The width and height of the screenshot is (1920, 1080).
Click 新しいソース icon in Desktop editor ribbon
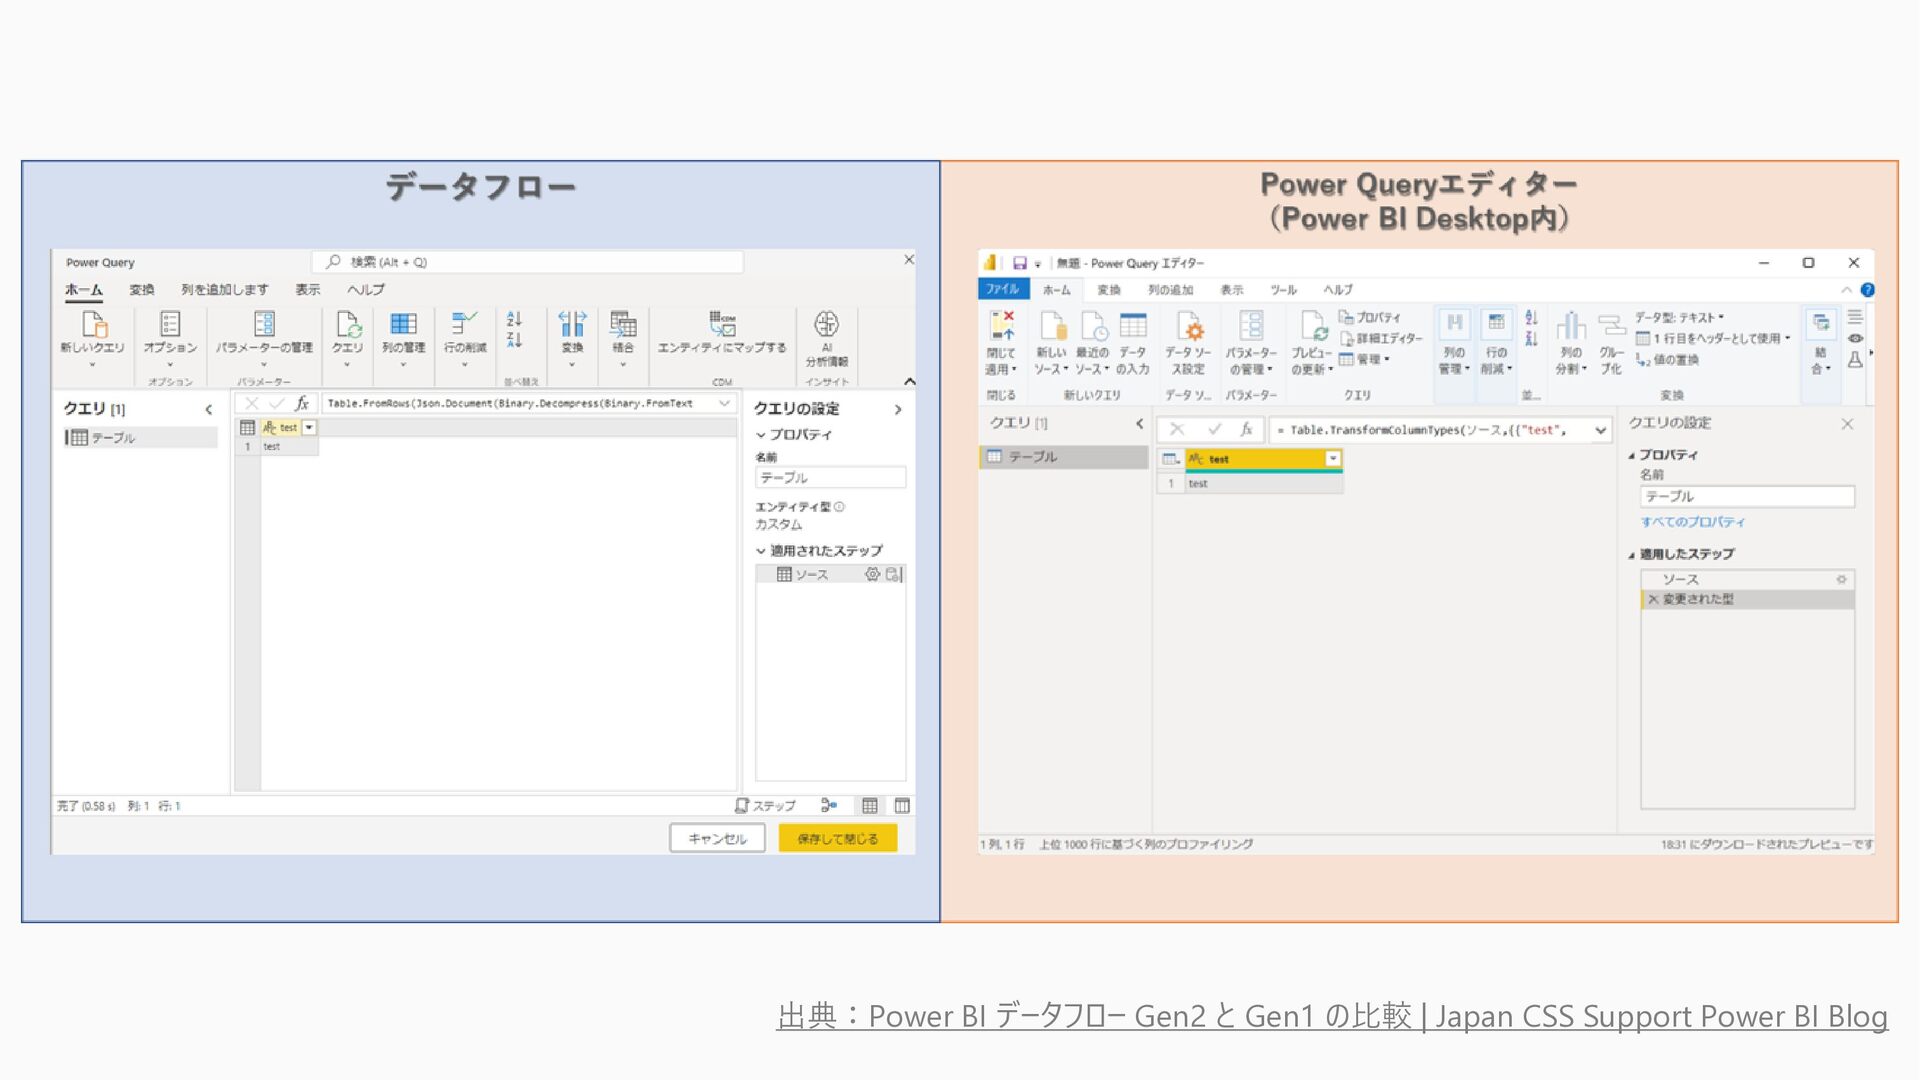1052,326
